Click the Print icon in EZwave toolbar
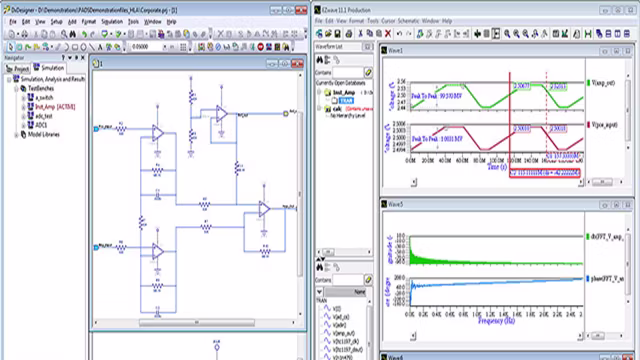Image resolution: width=640 pixels, height=360 pixels. tap(349, 34)
